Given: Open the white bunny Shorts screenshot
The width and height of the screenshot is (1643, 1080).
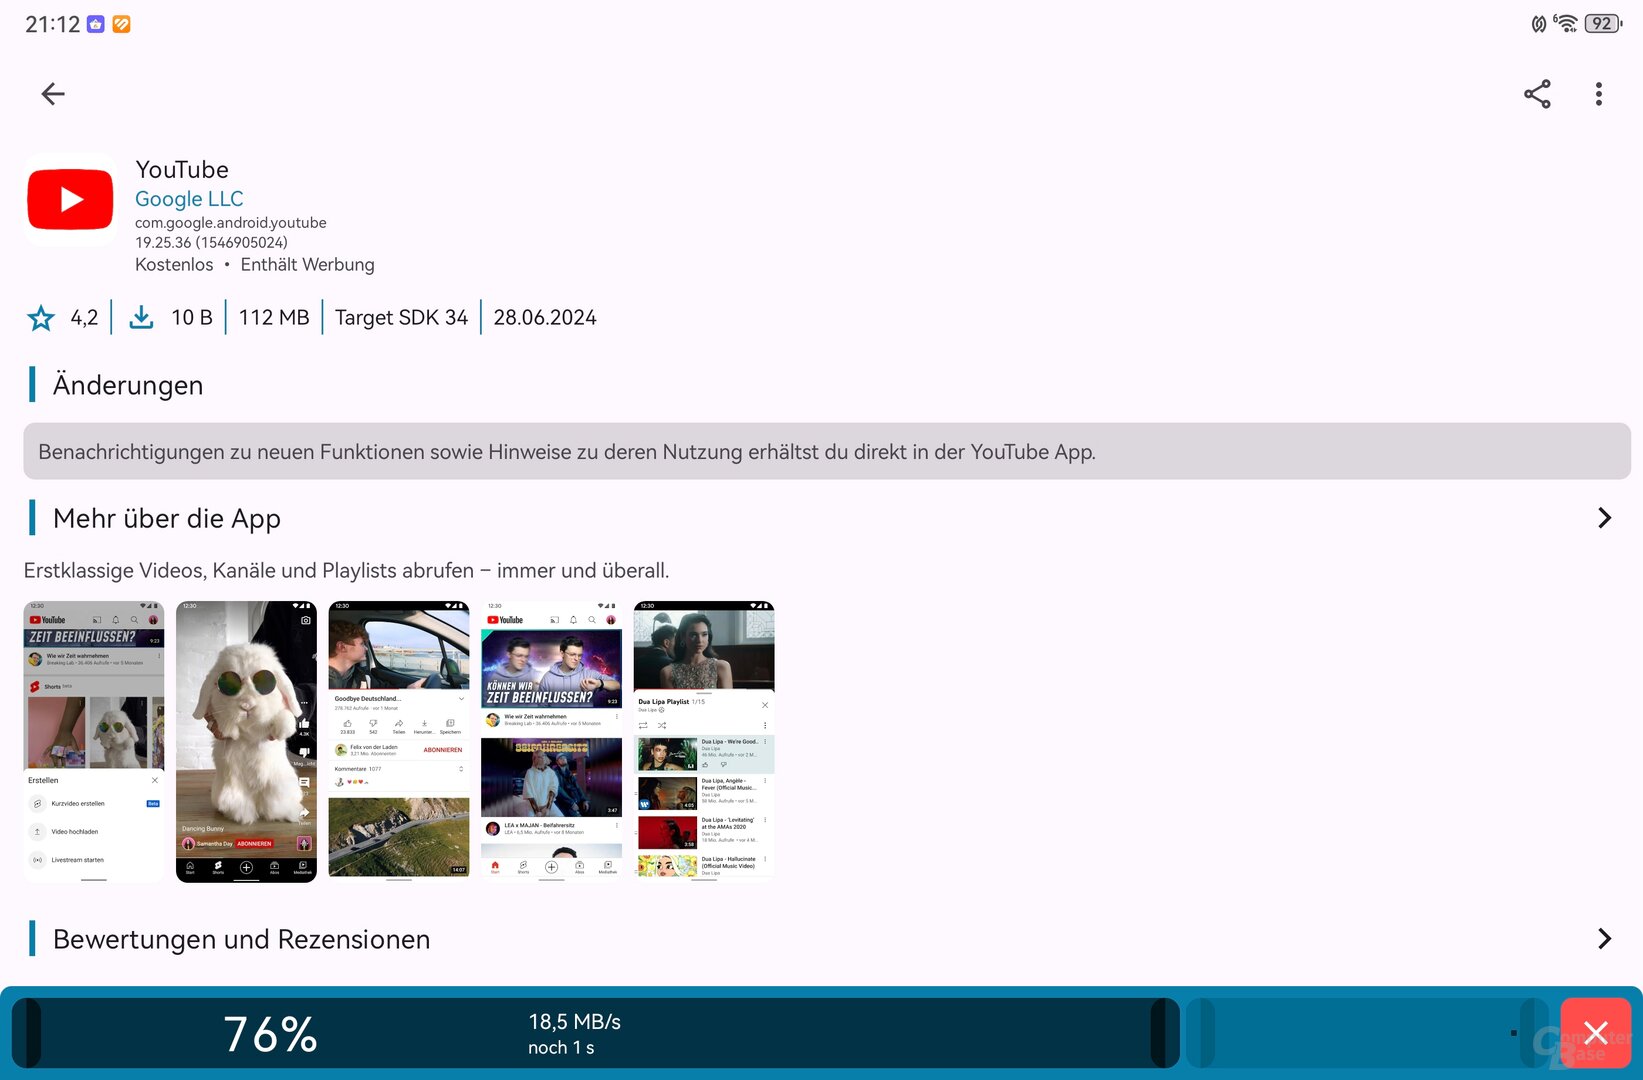Looking at the screenshot, I should pyautogui.click(x=246, y=741).
